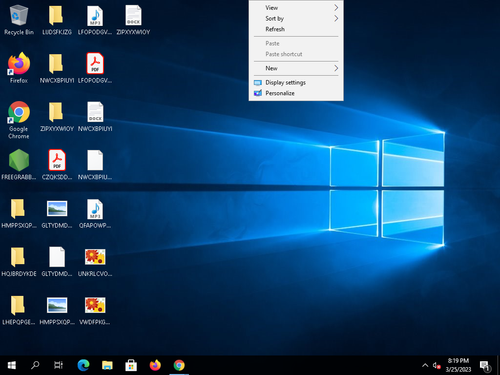Open the Action Center notifications icon

[485, 365]
